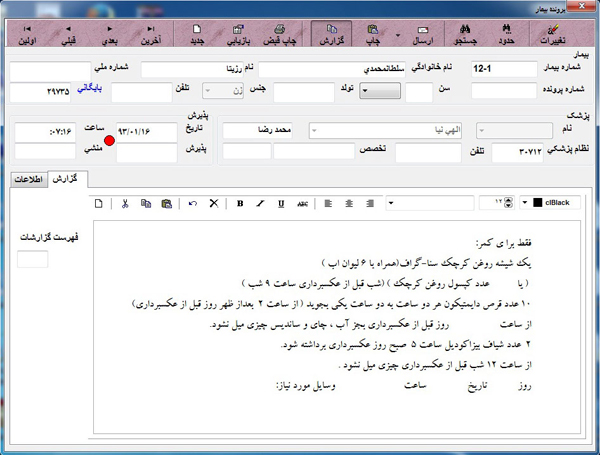Click the secretary (منشي) field
600x455 pixels.
click(x=45, y=151)
